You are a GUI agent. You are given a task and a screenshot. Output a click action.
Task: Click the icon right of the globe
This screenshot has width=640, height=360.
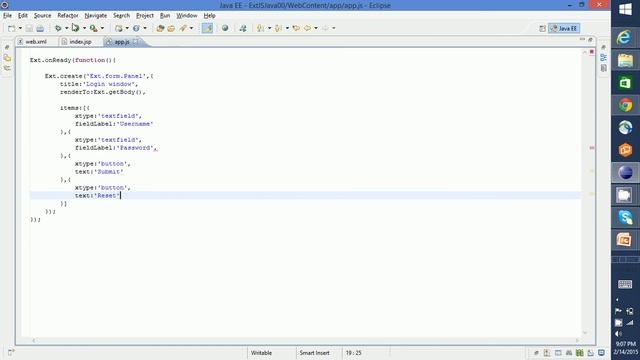click(243, 28)
